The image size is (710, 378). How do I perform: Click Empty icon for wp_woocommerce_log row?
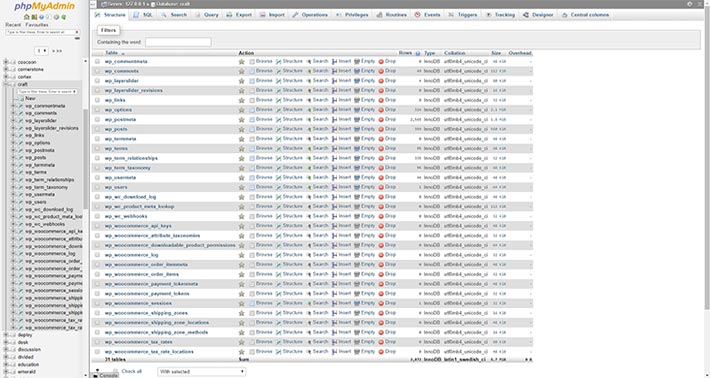tap(357, 255)
